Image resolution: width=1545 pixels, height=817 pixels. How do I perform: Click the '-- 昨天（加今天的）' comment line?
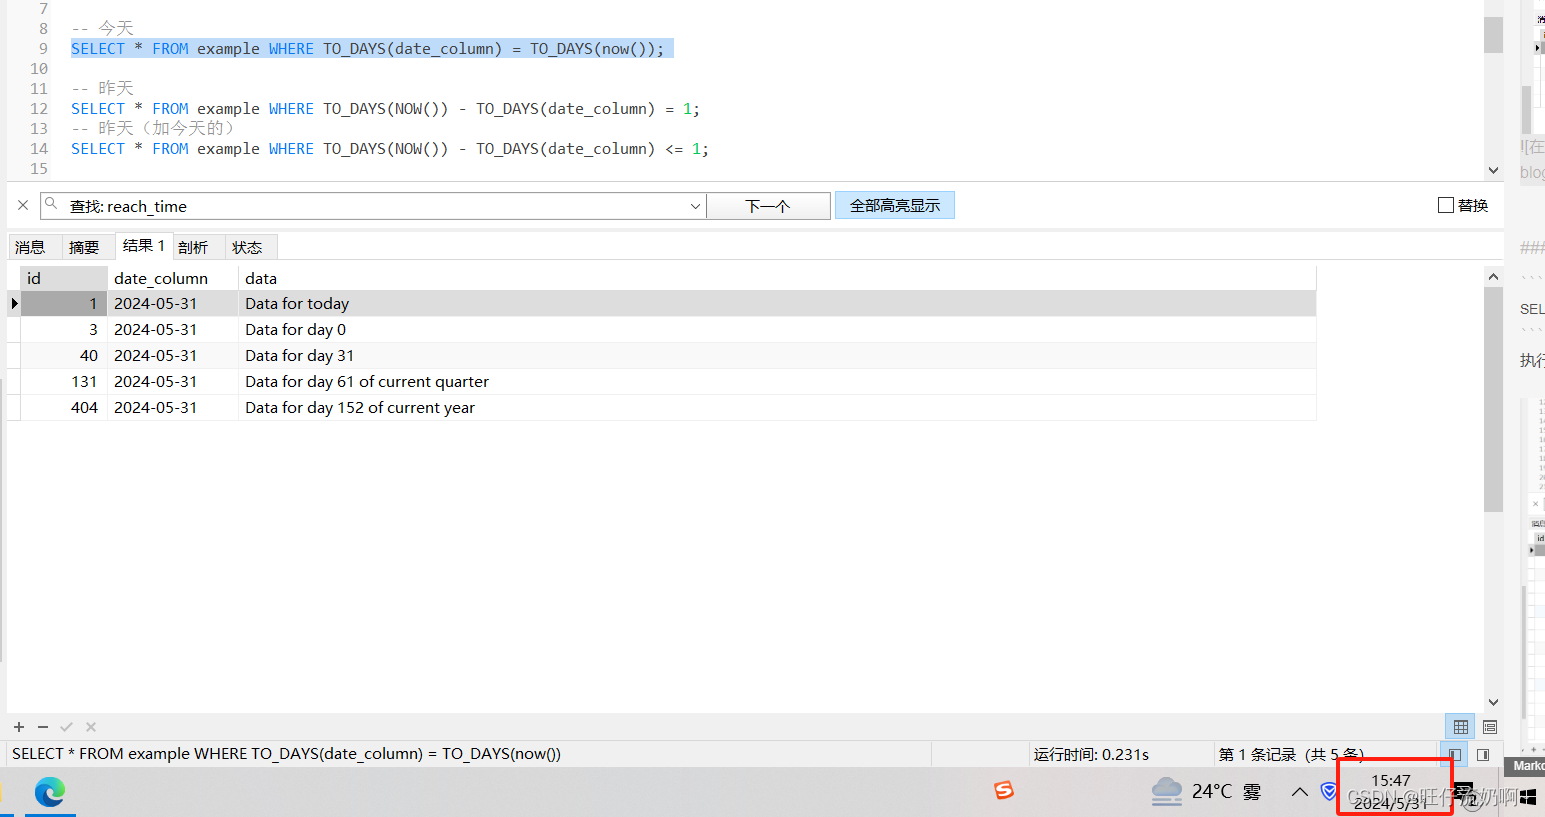[152, 128]
